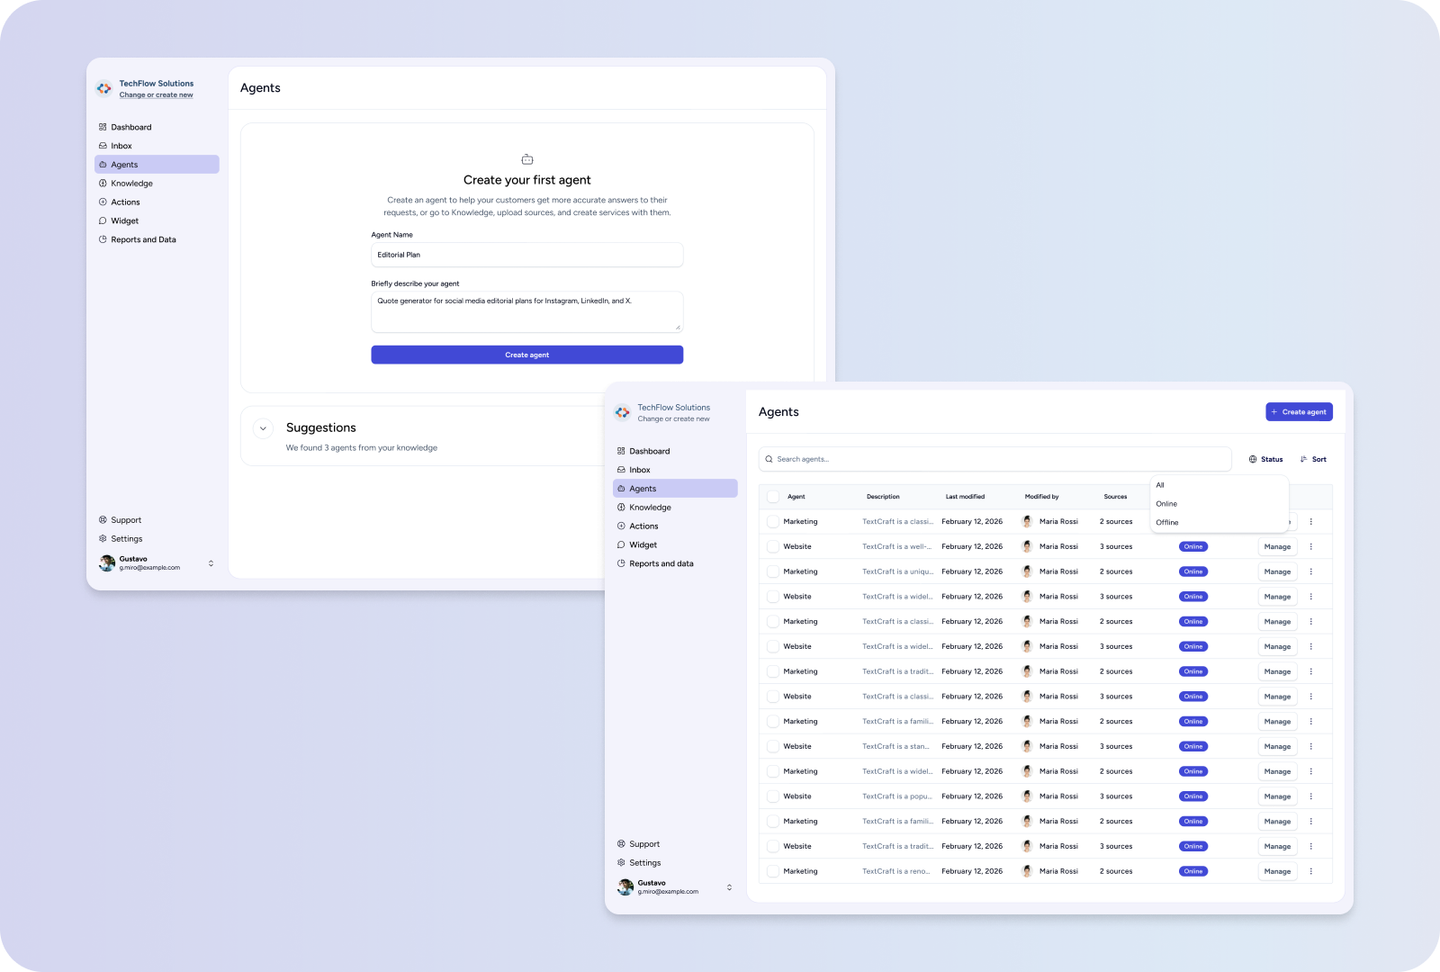Open the three-dot menu for the Marketing tradit... row
Viewport: 1440px width, 972px height.
(1311, 672)
